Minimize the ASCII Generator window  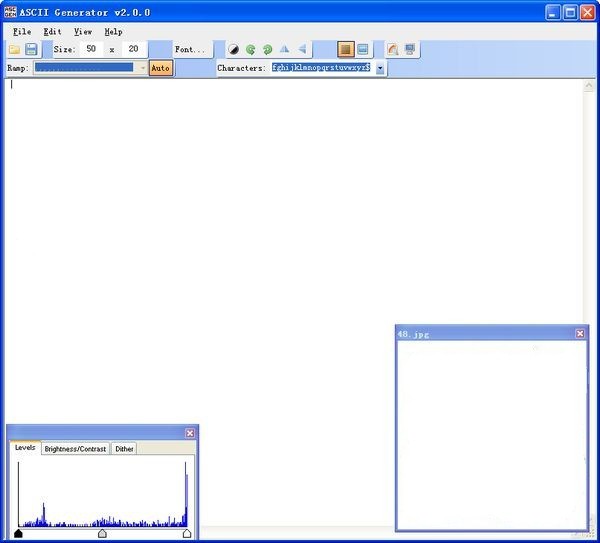pyautogui.click(x=553, y=13)
